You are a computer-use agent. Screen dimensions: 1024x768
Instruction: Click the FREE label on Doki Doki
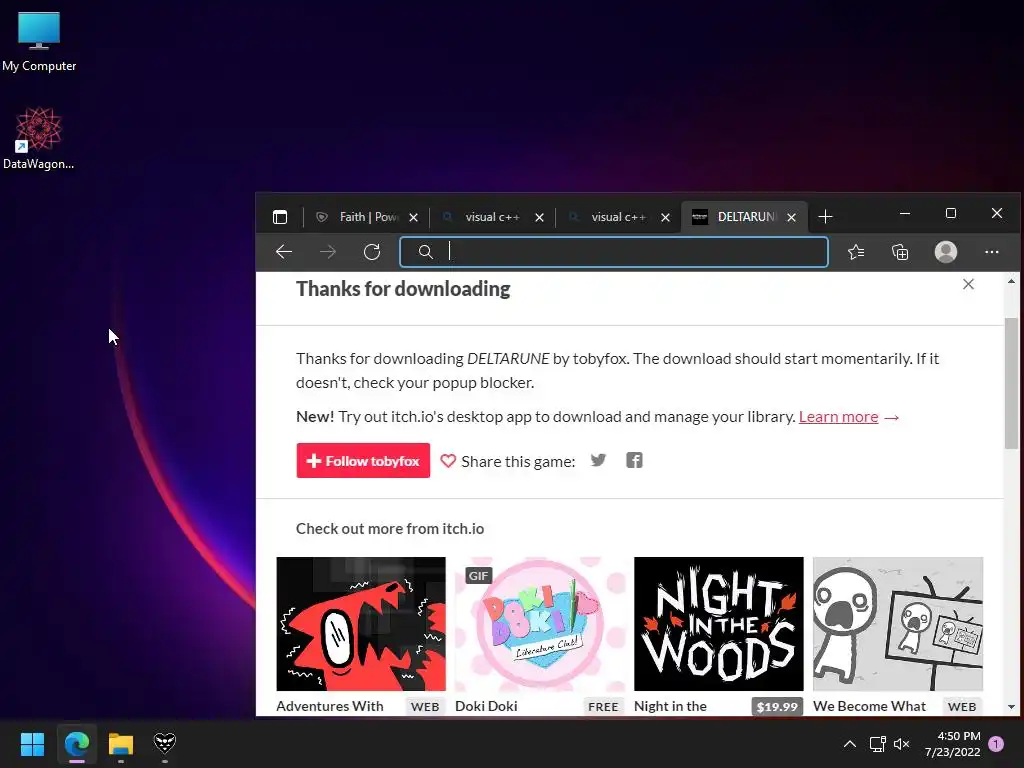(603, 707)
